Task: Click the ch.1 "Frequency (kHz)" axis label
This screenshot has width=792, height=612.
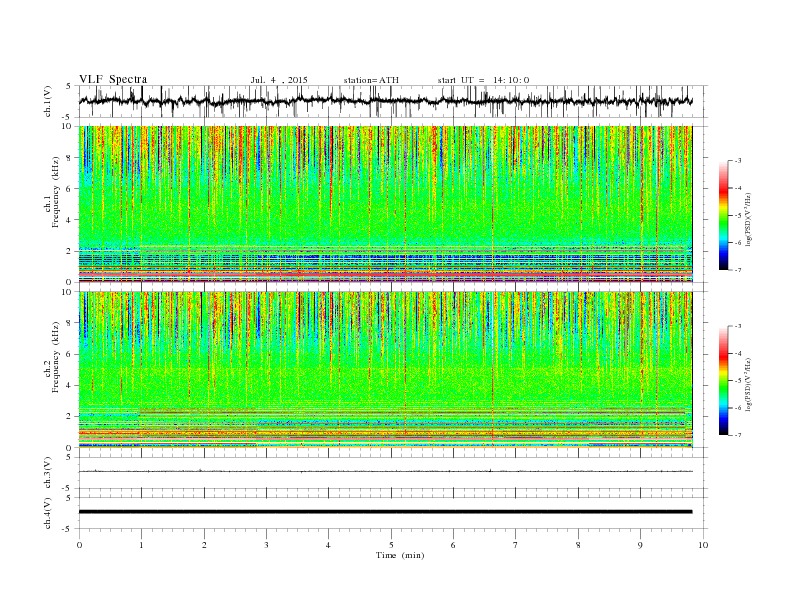Action: tap(55, 192)
